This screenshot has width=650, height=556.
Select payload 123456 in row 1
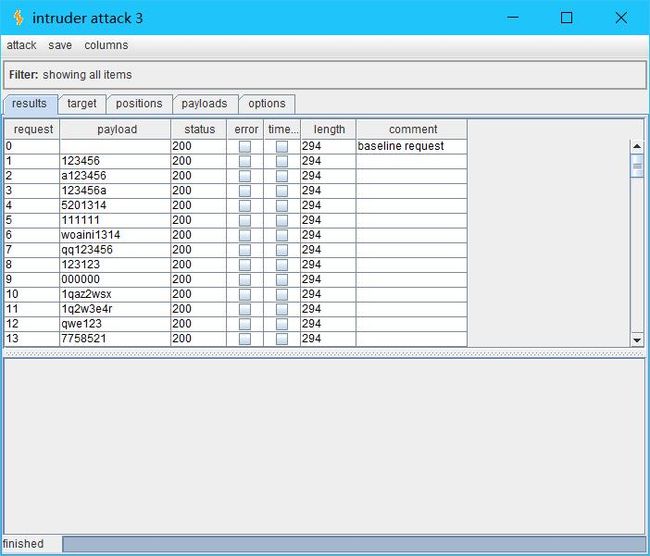[115, 161]
